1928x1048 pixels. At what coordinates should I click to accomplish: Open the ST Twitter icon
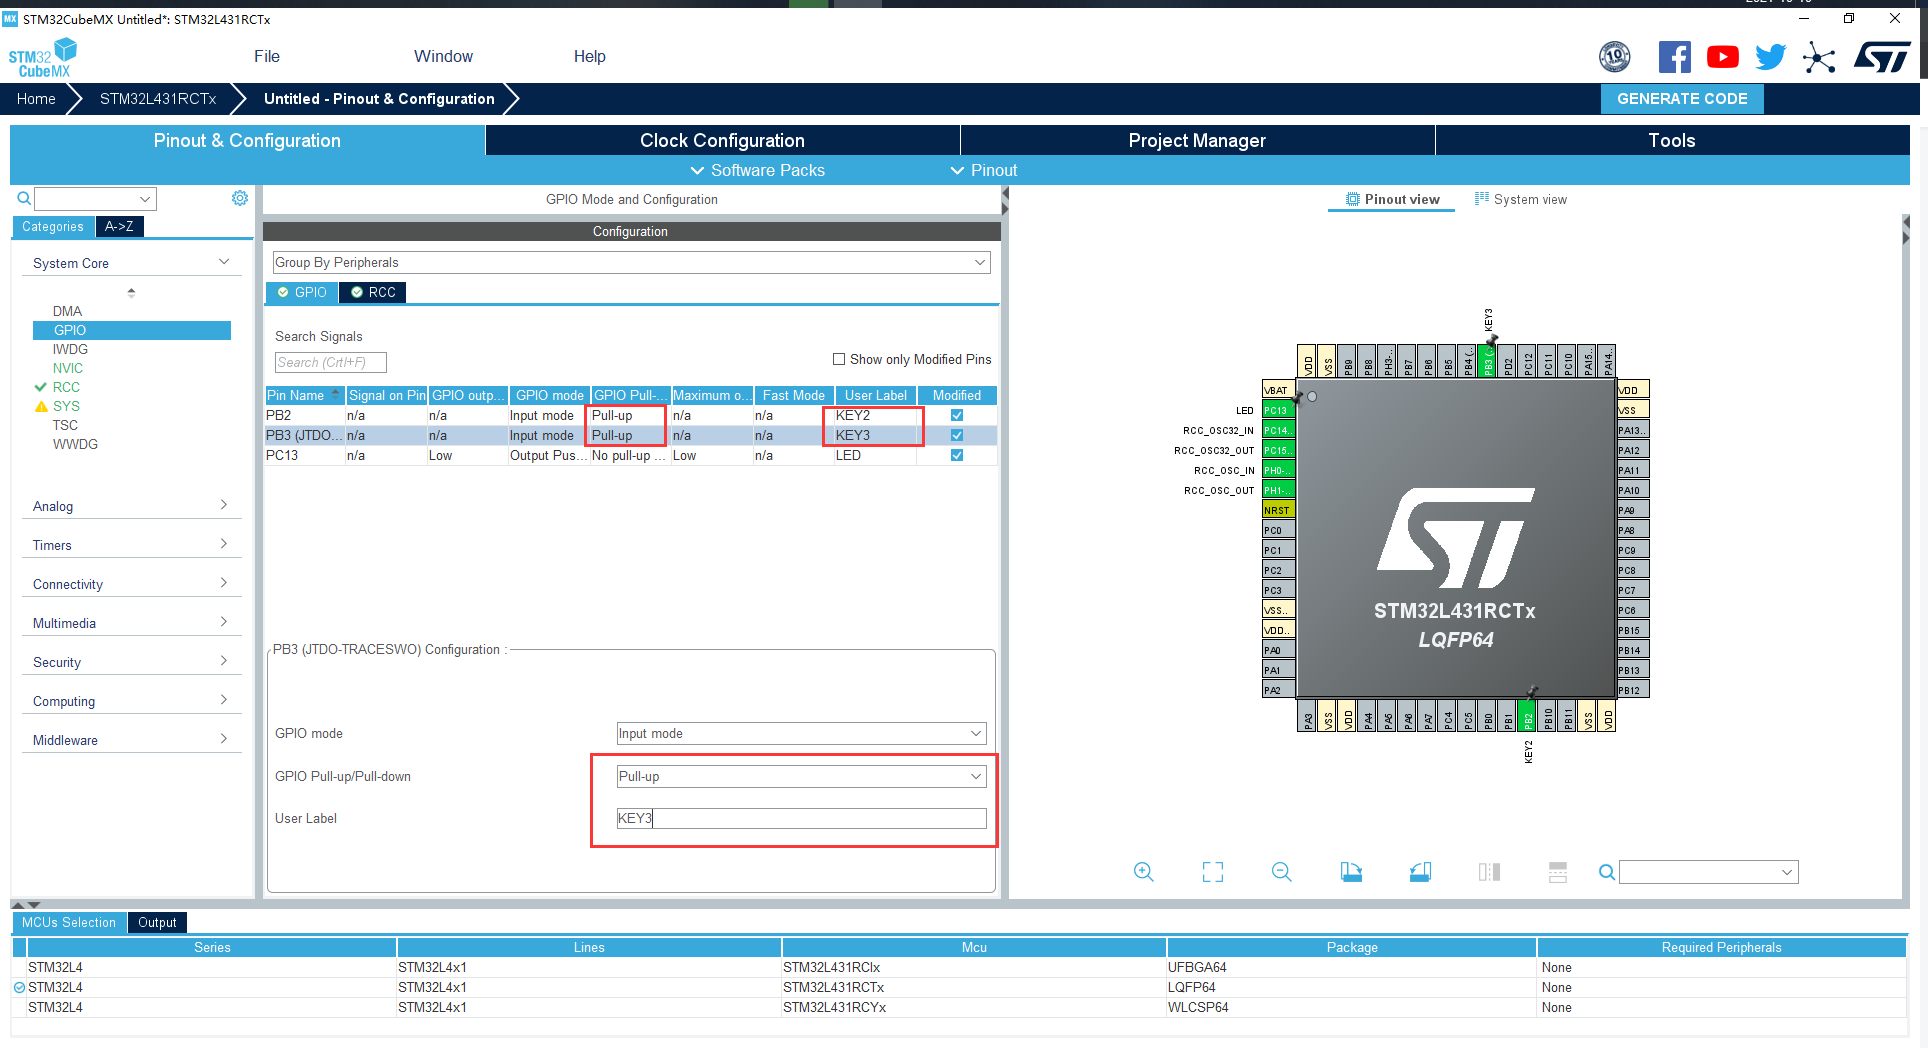(x=1770, y=57)
